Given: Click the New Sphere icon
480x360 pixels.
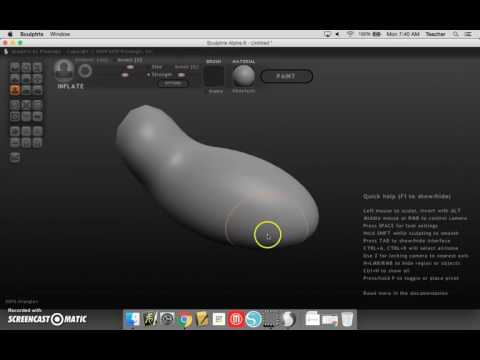Looking at the screenshot, I should tap(15, 131).
